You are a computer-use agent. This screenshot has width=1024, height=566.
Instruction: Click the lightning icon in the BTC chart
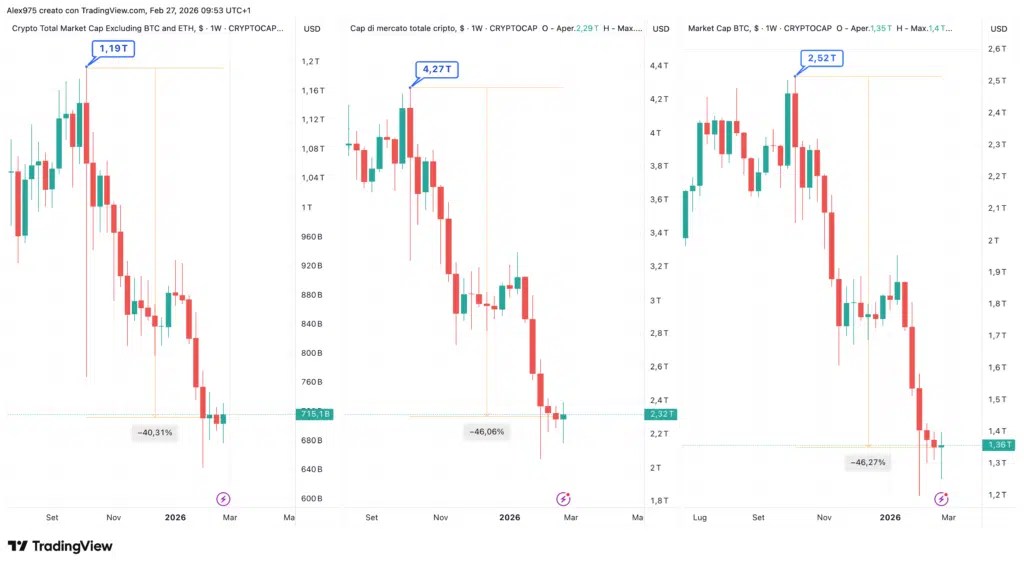(x=941, y=499)
